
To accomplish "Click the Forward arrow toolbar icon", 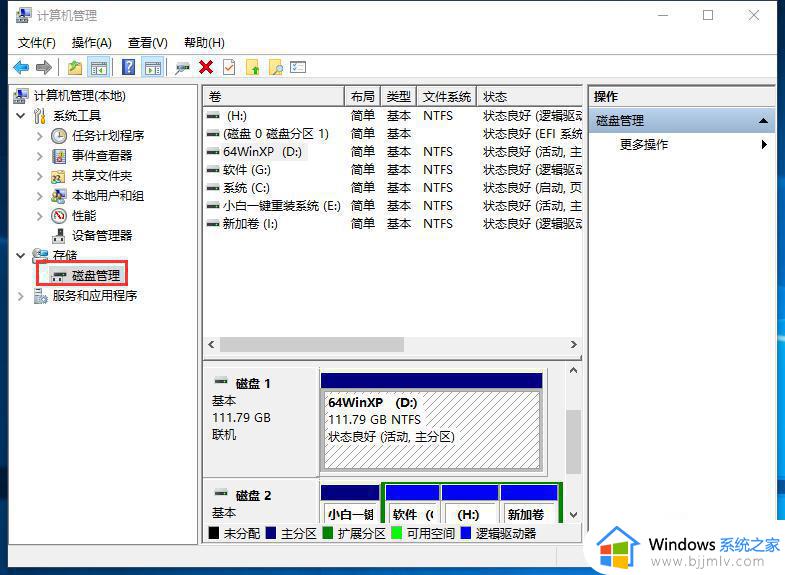I will click(x=44, y=67).
